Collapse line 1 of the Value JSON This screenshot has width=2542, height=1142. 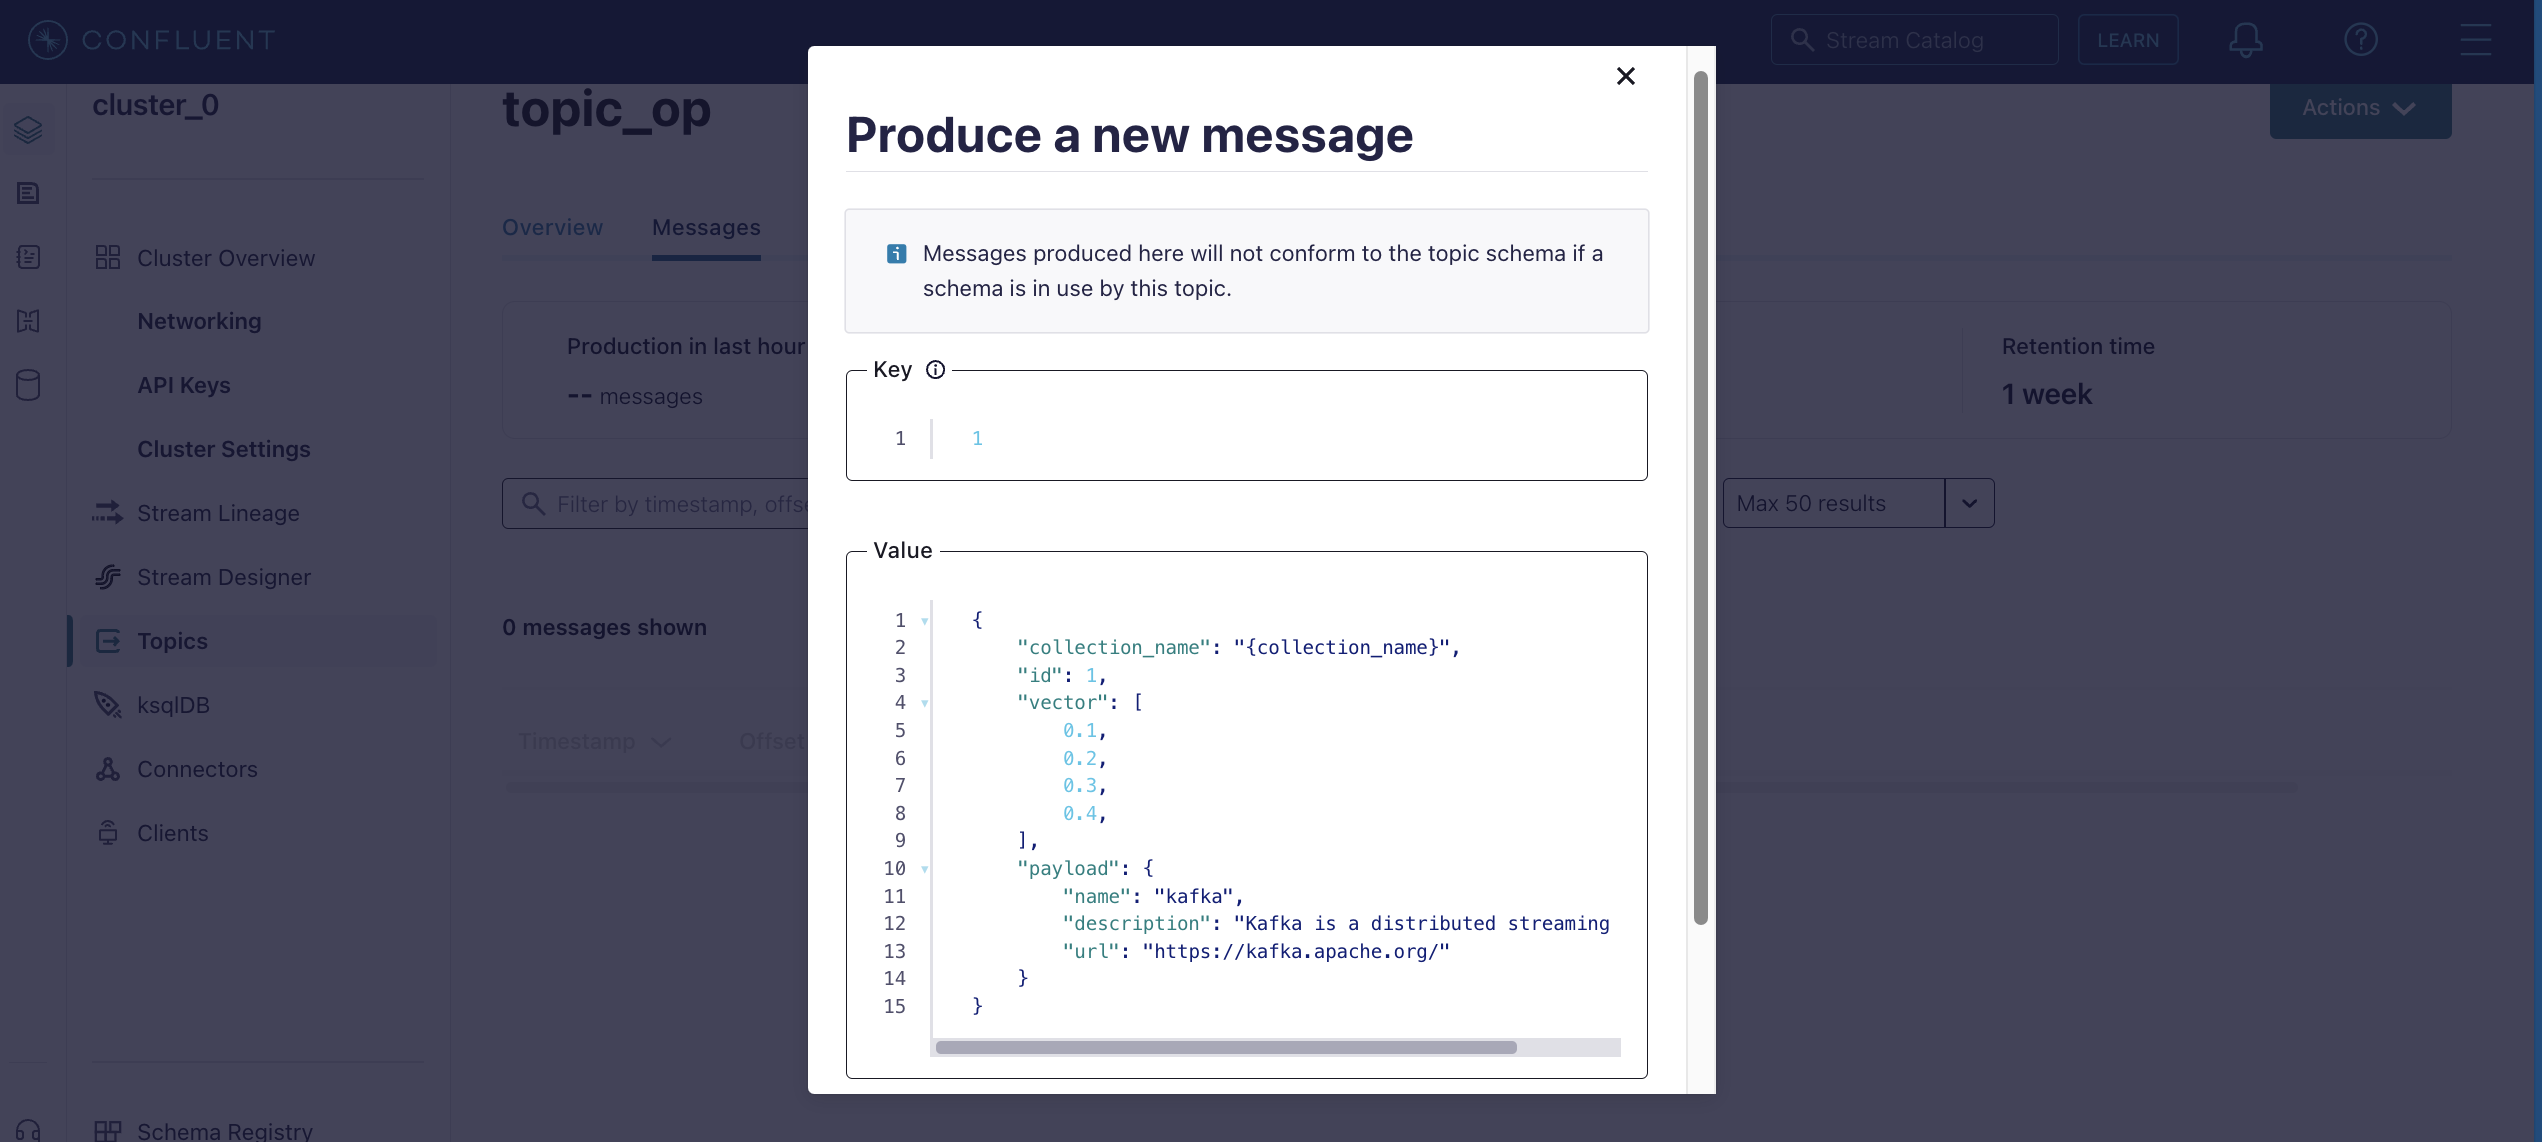click(x=922, y=620)
